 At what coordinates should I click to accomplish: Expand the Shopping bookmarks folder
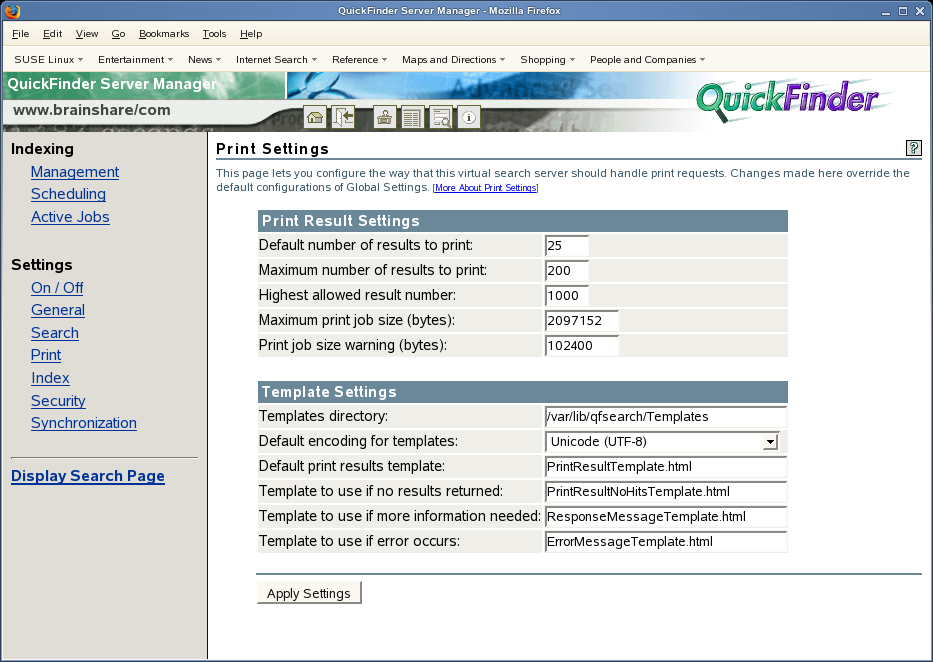tap(547, 59)
